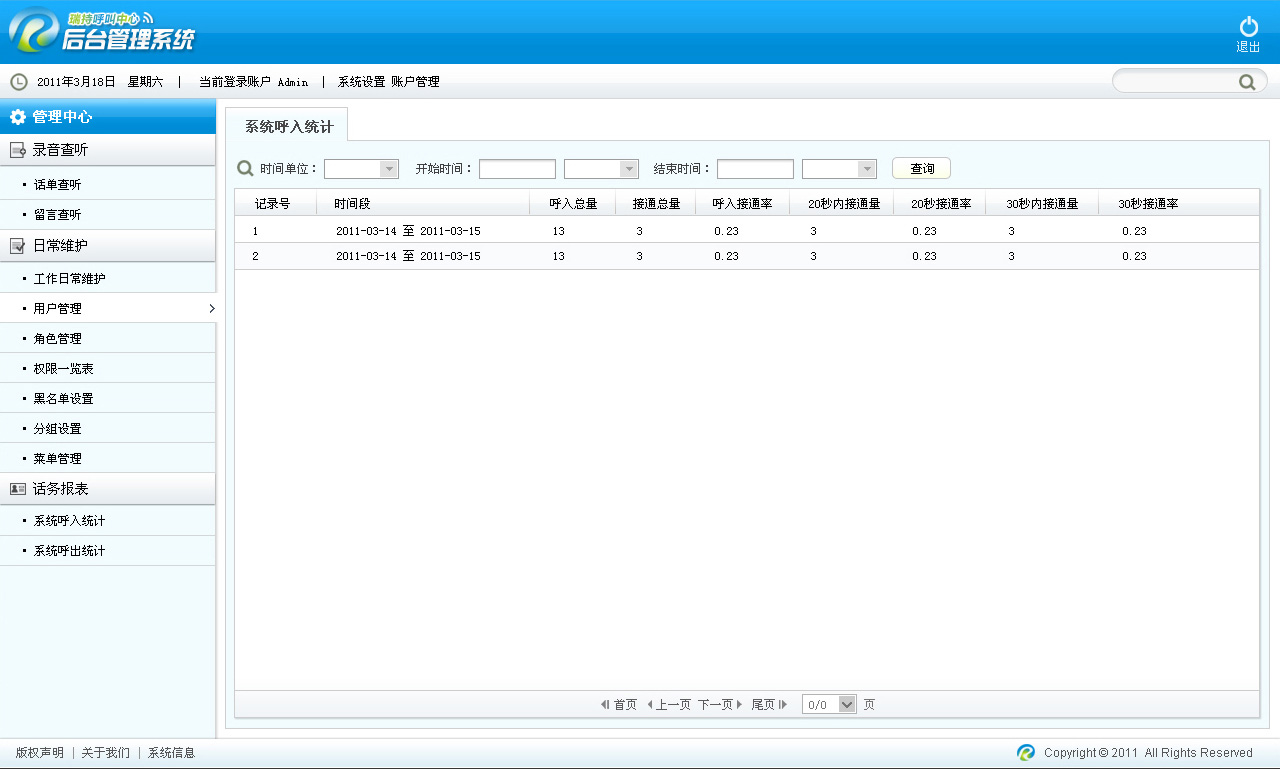Open 权限一览表 in the sidebar
This screenshot has height=769, width=1280.
(x=108, y=369)
